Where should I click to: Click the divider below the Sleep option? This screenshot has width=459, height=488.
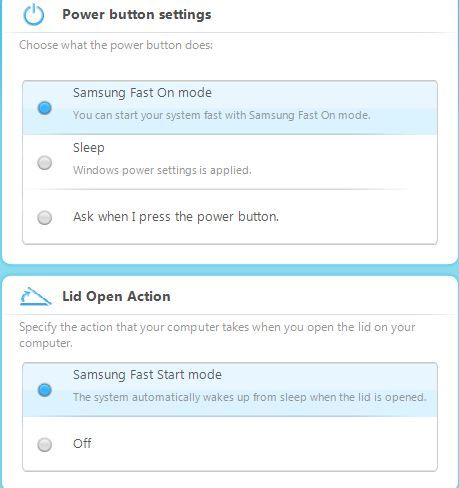[x=217, y=189]
